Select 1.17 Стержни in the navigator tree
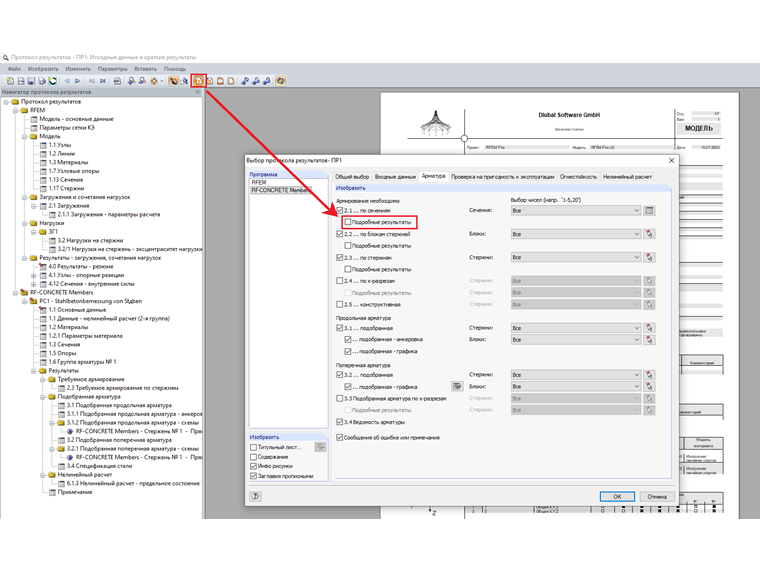This screenshot has height=571, width=760. (66, 189)
